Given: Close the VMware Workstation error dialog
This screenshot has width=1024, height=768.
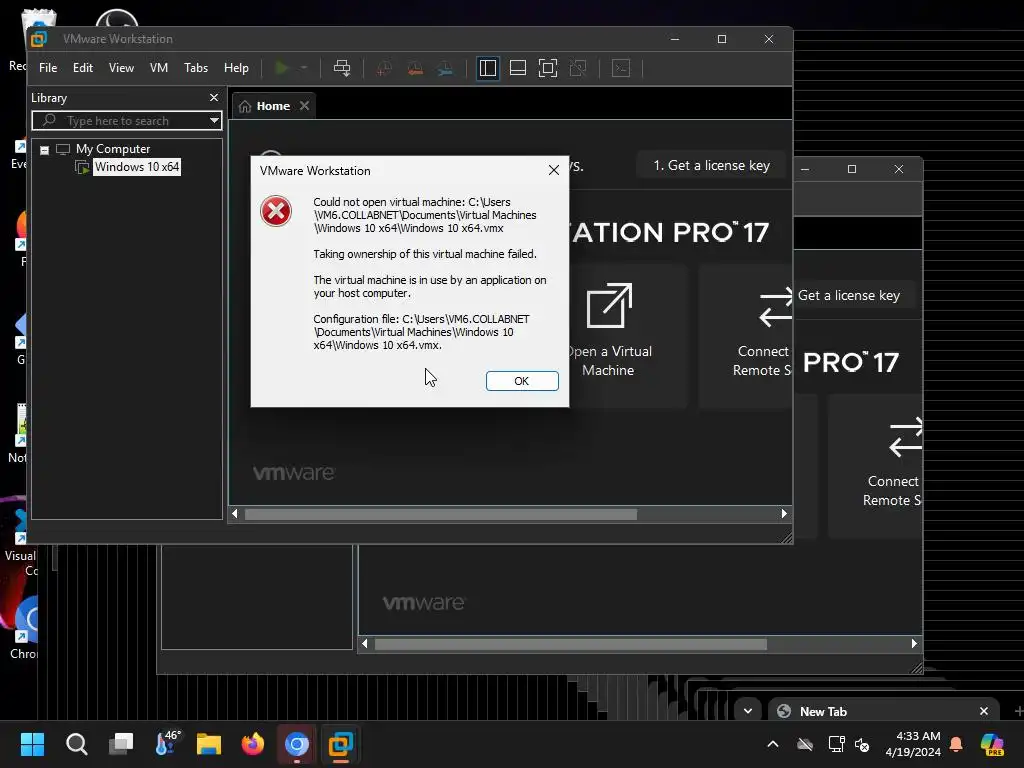Looking at the screenshot, I should [554, 170].
